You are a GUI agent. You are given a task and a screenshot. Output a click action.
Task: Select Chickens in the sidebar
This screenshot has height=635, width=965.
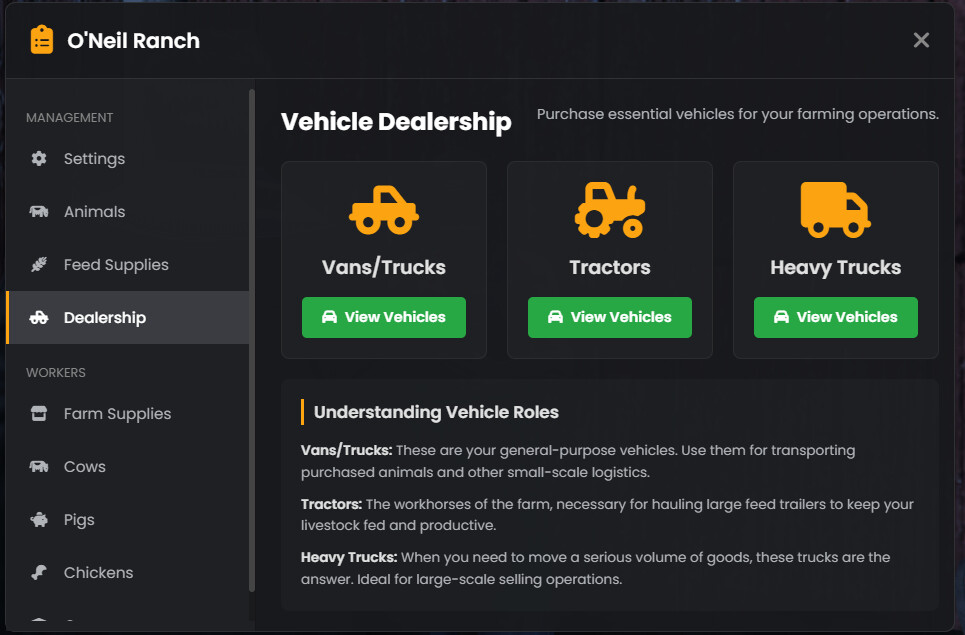pos(98,573)
